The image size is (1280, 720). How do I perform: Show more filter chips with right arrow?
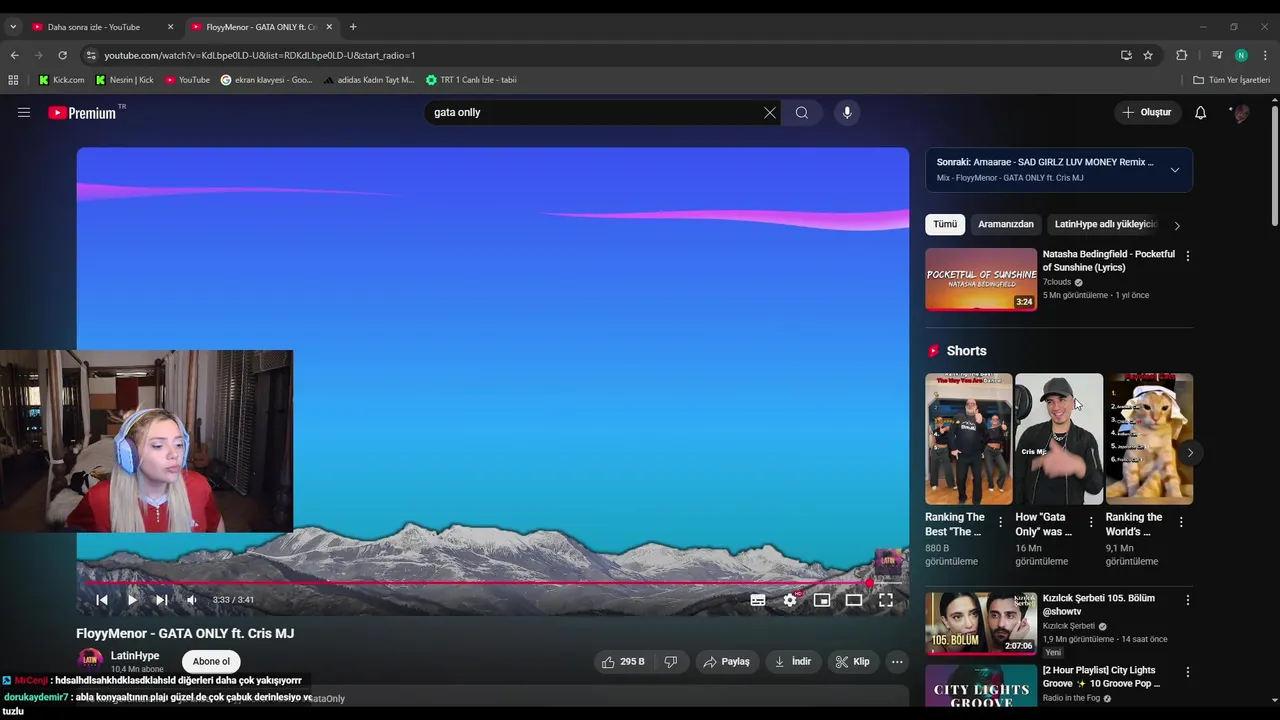(1177, 226)
